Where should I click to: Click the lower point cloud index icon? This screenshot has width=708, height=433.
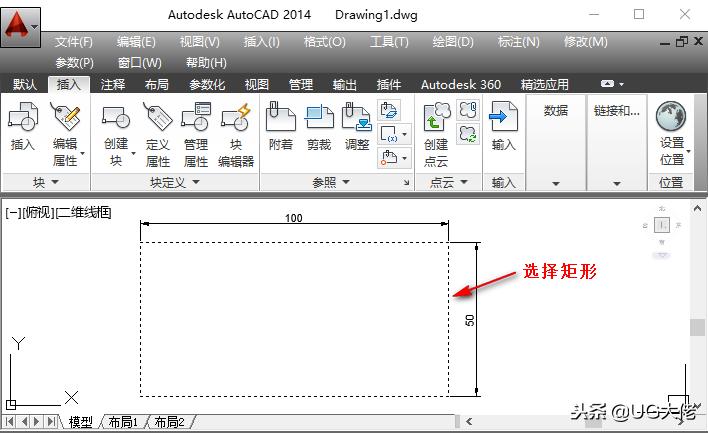(468, 134)
